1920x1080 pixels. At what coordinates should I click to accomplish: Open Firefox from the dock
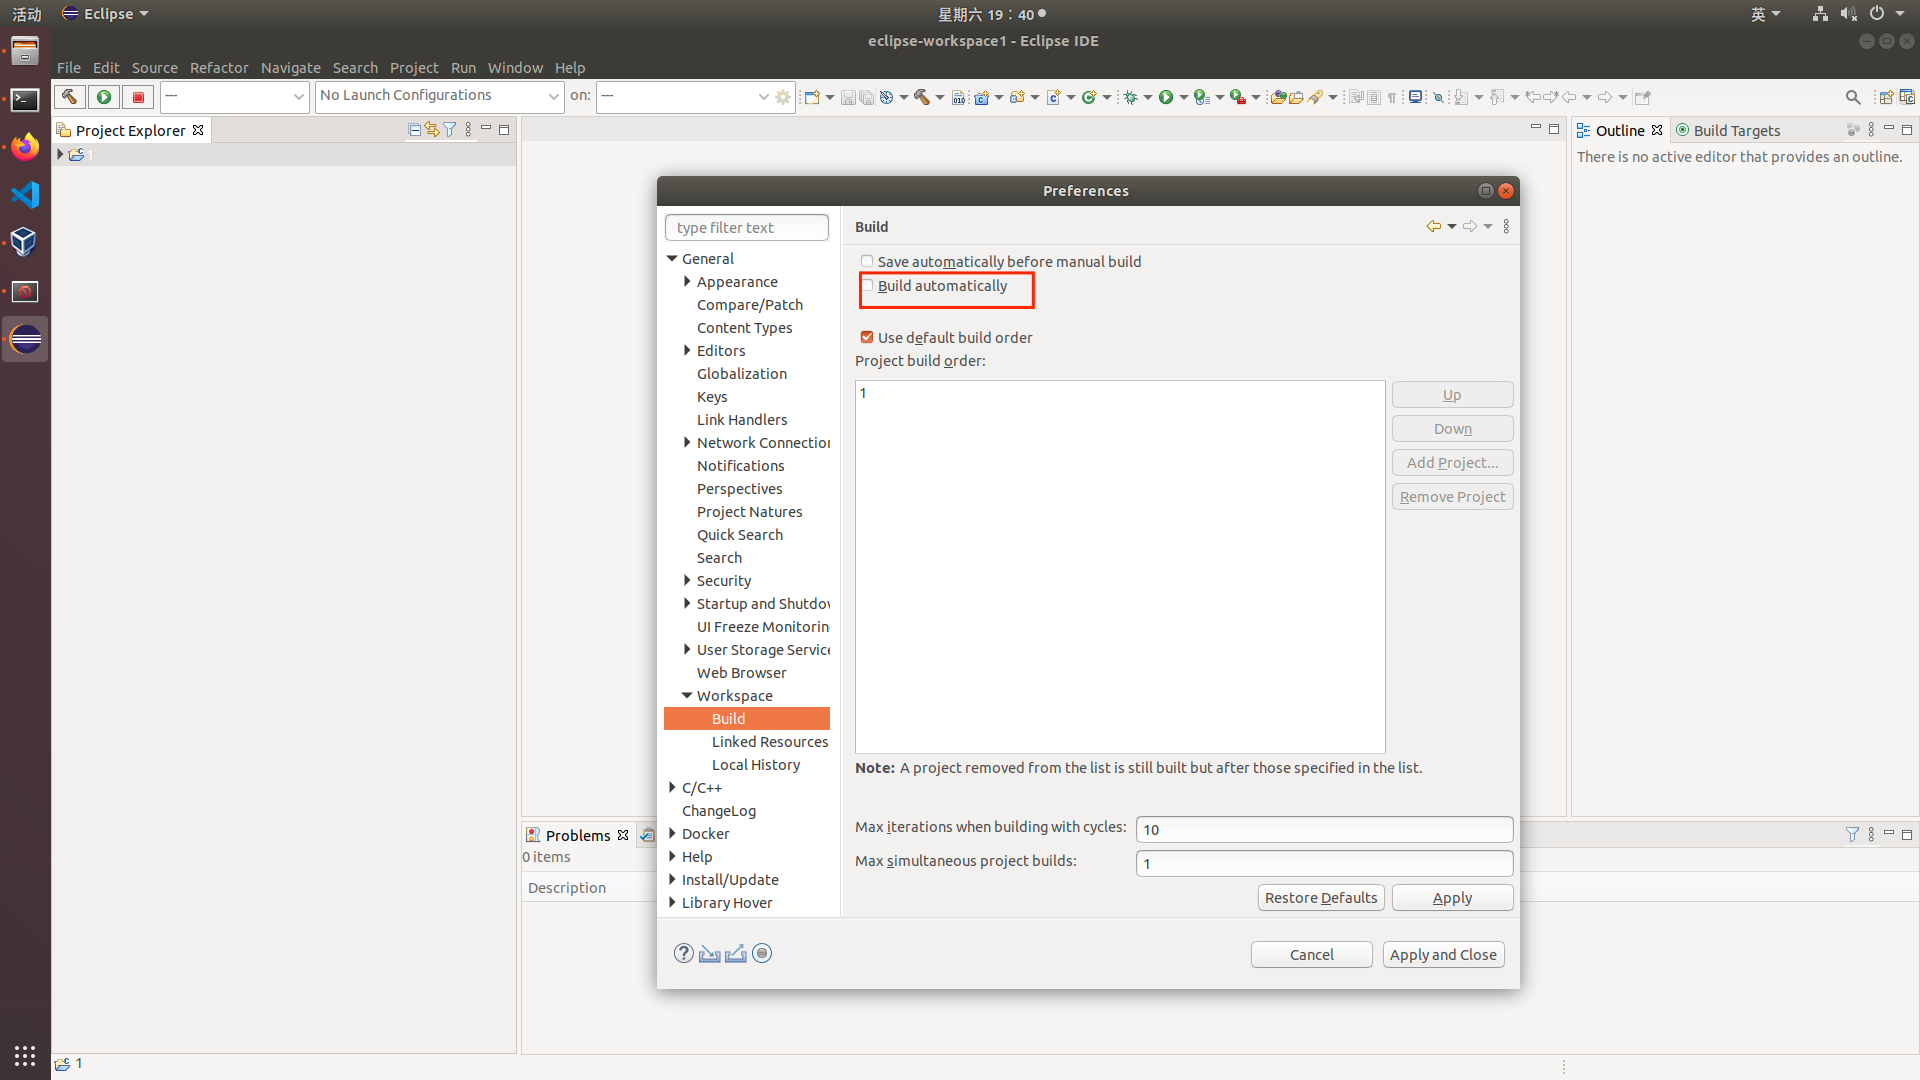25,147
